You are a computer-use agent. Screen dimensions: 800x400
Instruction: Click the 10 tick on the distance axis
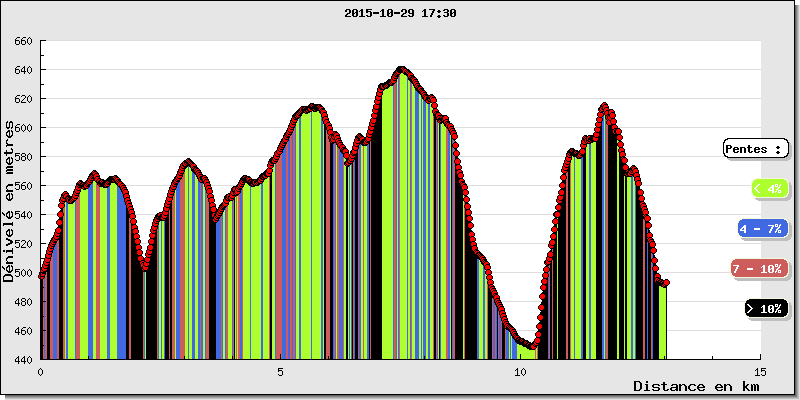click(520, 372)
